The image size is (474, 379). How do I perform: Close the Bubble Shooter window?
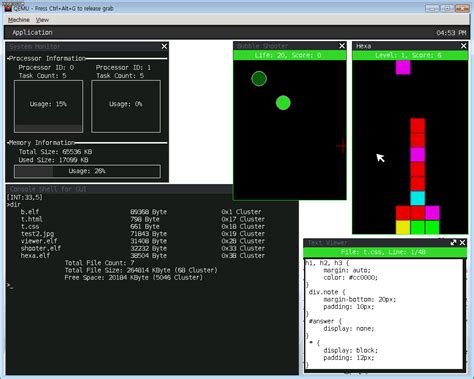[x=342, y=46]
